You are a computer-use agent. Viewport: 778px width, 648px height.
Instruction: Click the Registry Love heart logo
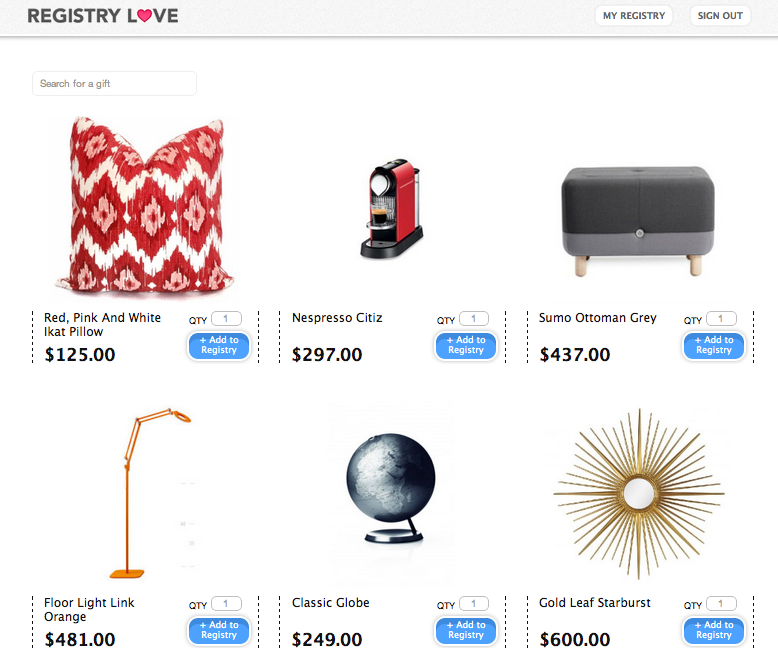103,16
